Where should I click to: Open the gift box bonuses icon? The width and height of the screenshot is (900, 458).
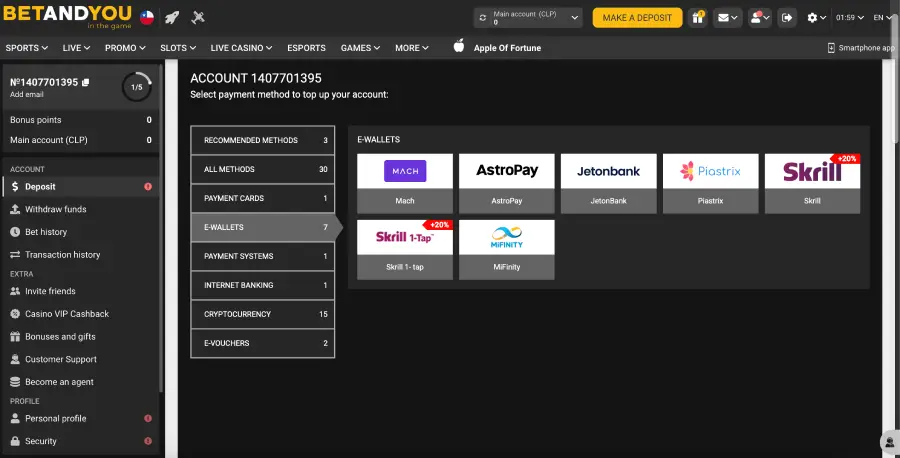698,18
